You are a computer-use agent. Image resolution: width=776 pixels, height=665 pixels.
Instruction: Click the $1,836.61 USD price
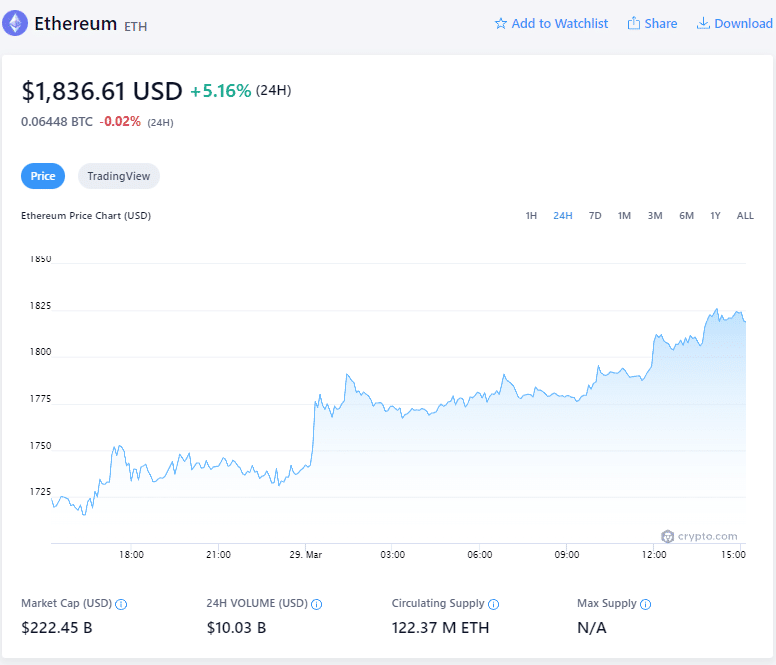pyautogui.click(x=102, y=92)
